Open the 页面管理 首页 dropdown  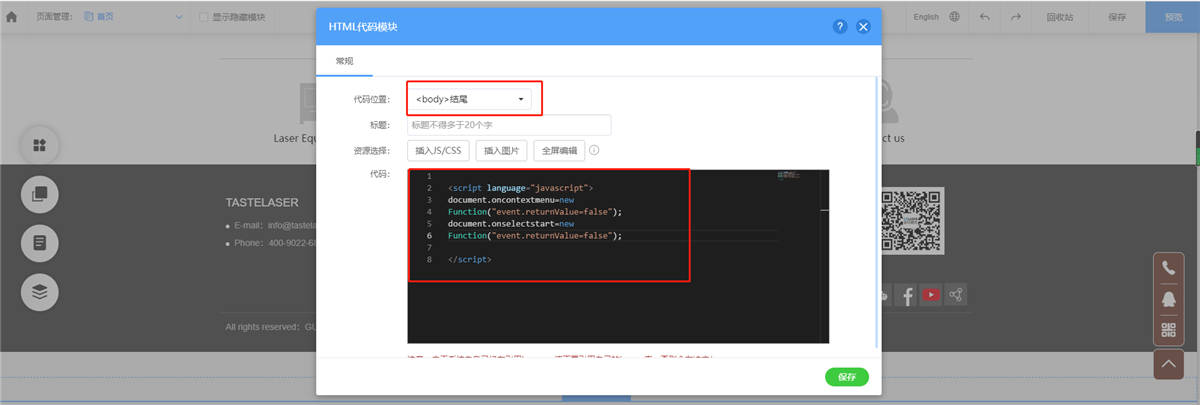click(133, 17)
